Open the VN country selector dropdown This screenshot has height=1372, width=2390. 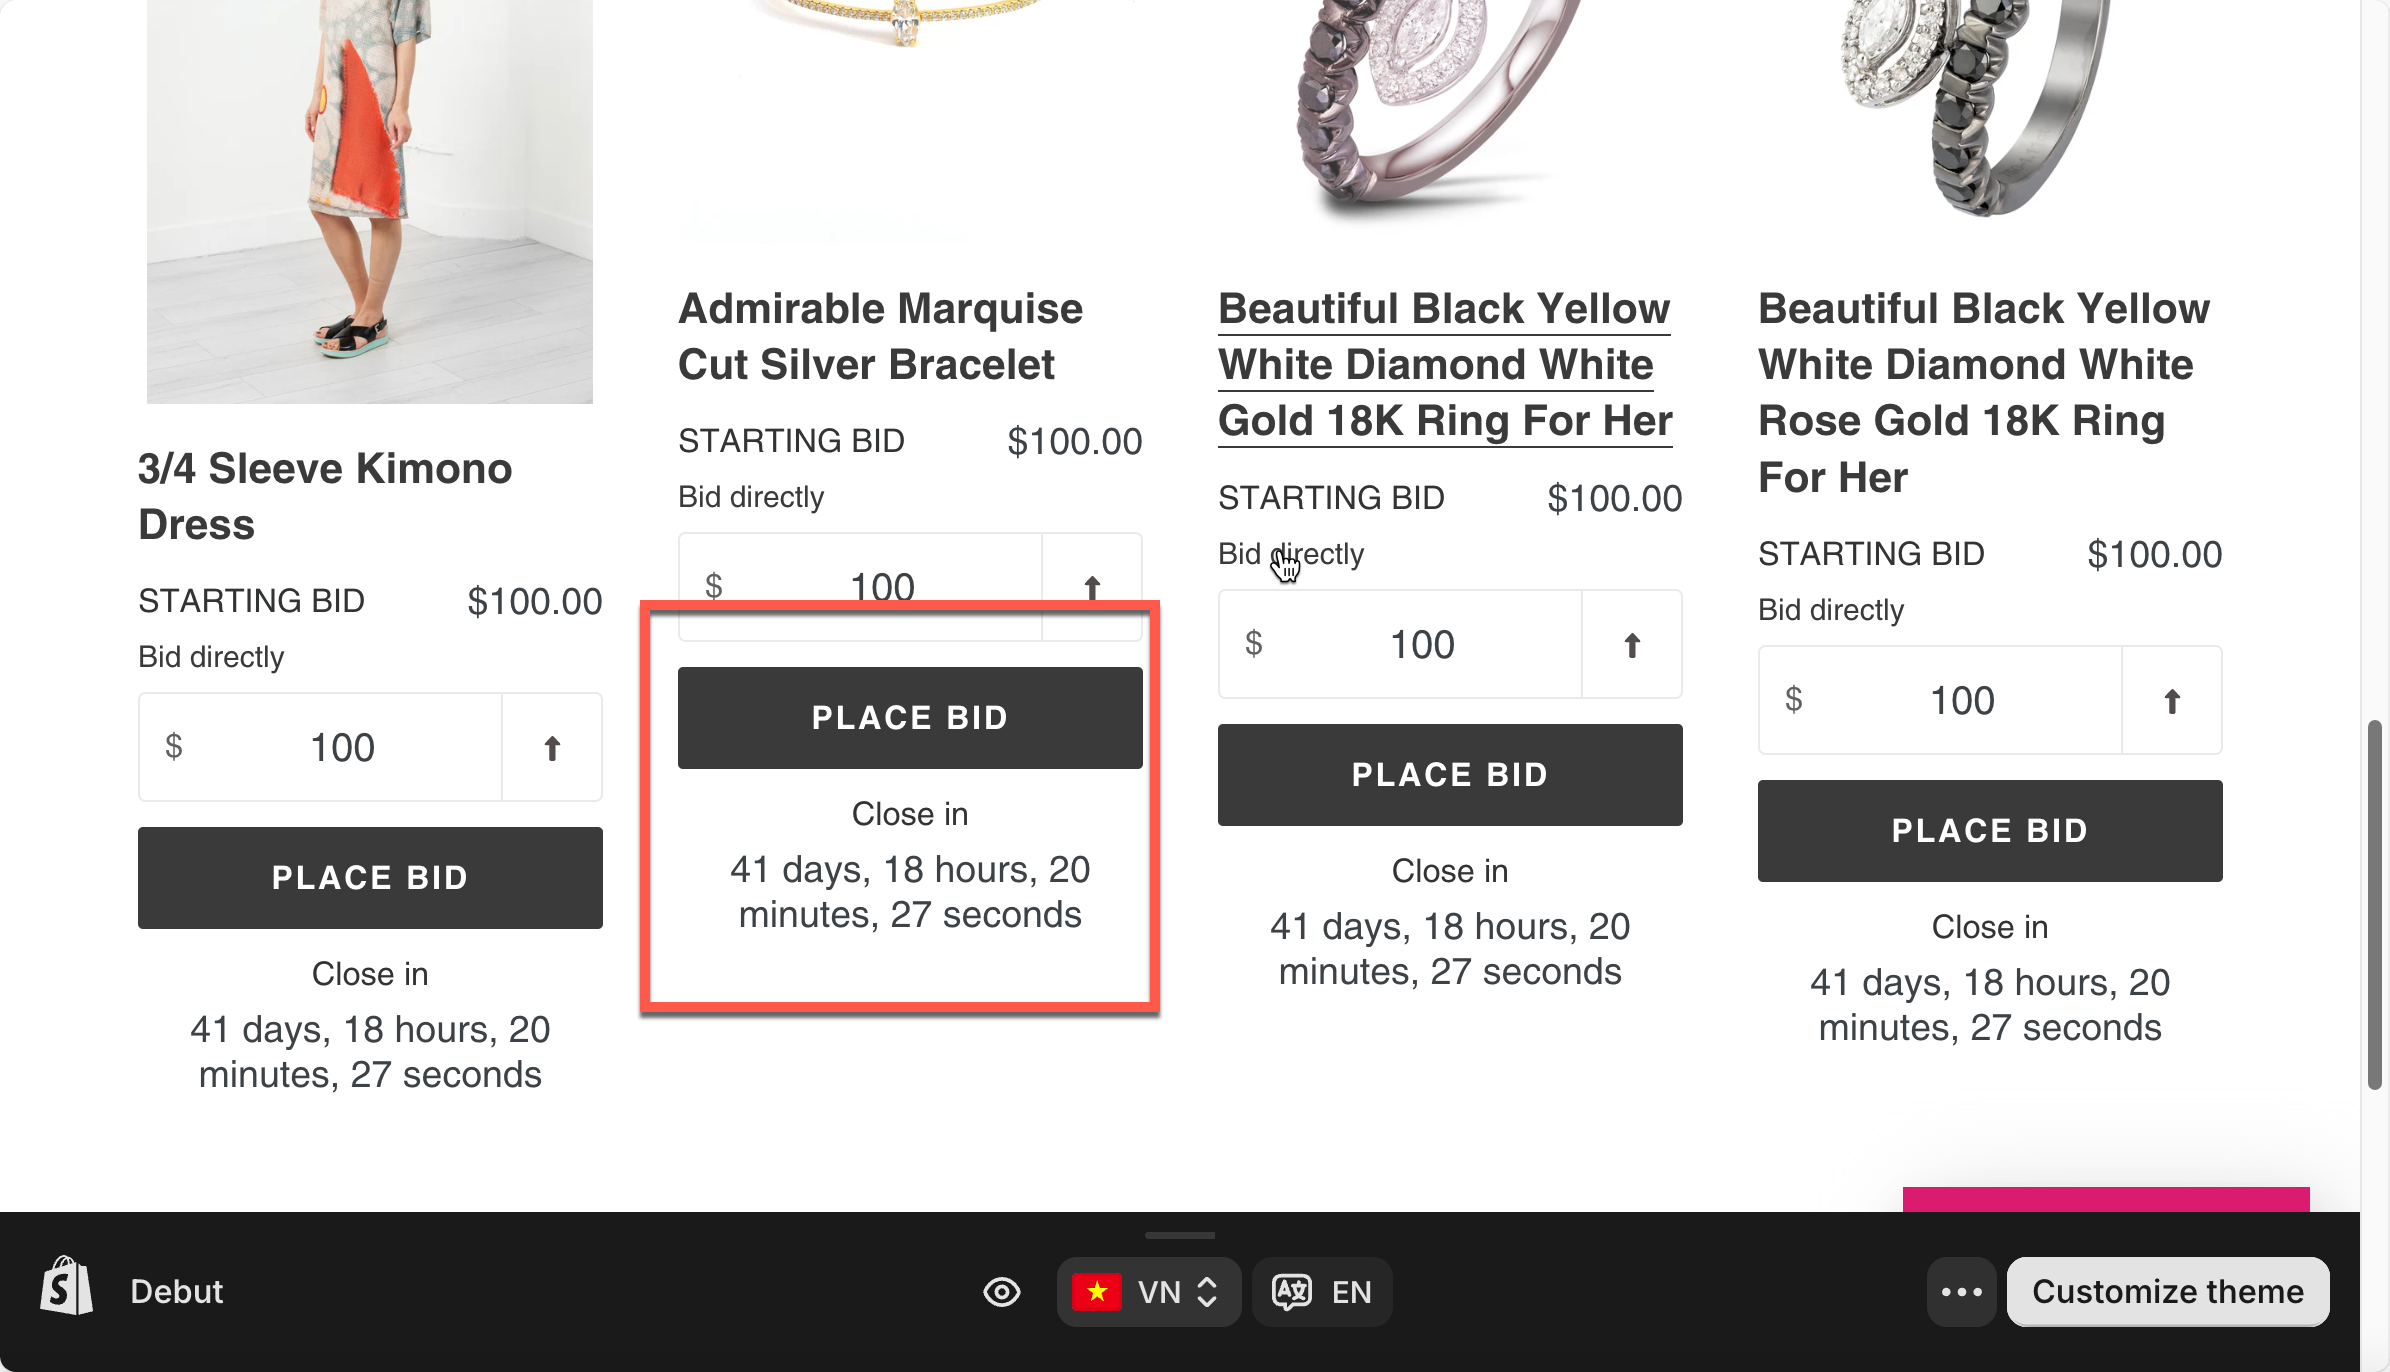(1148, 1292)
